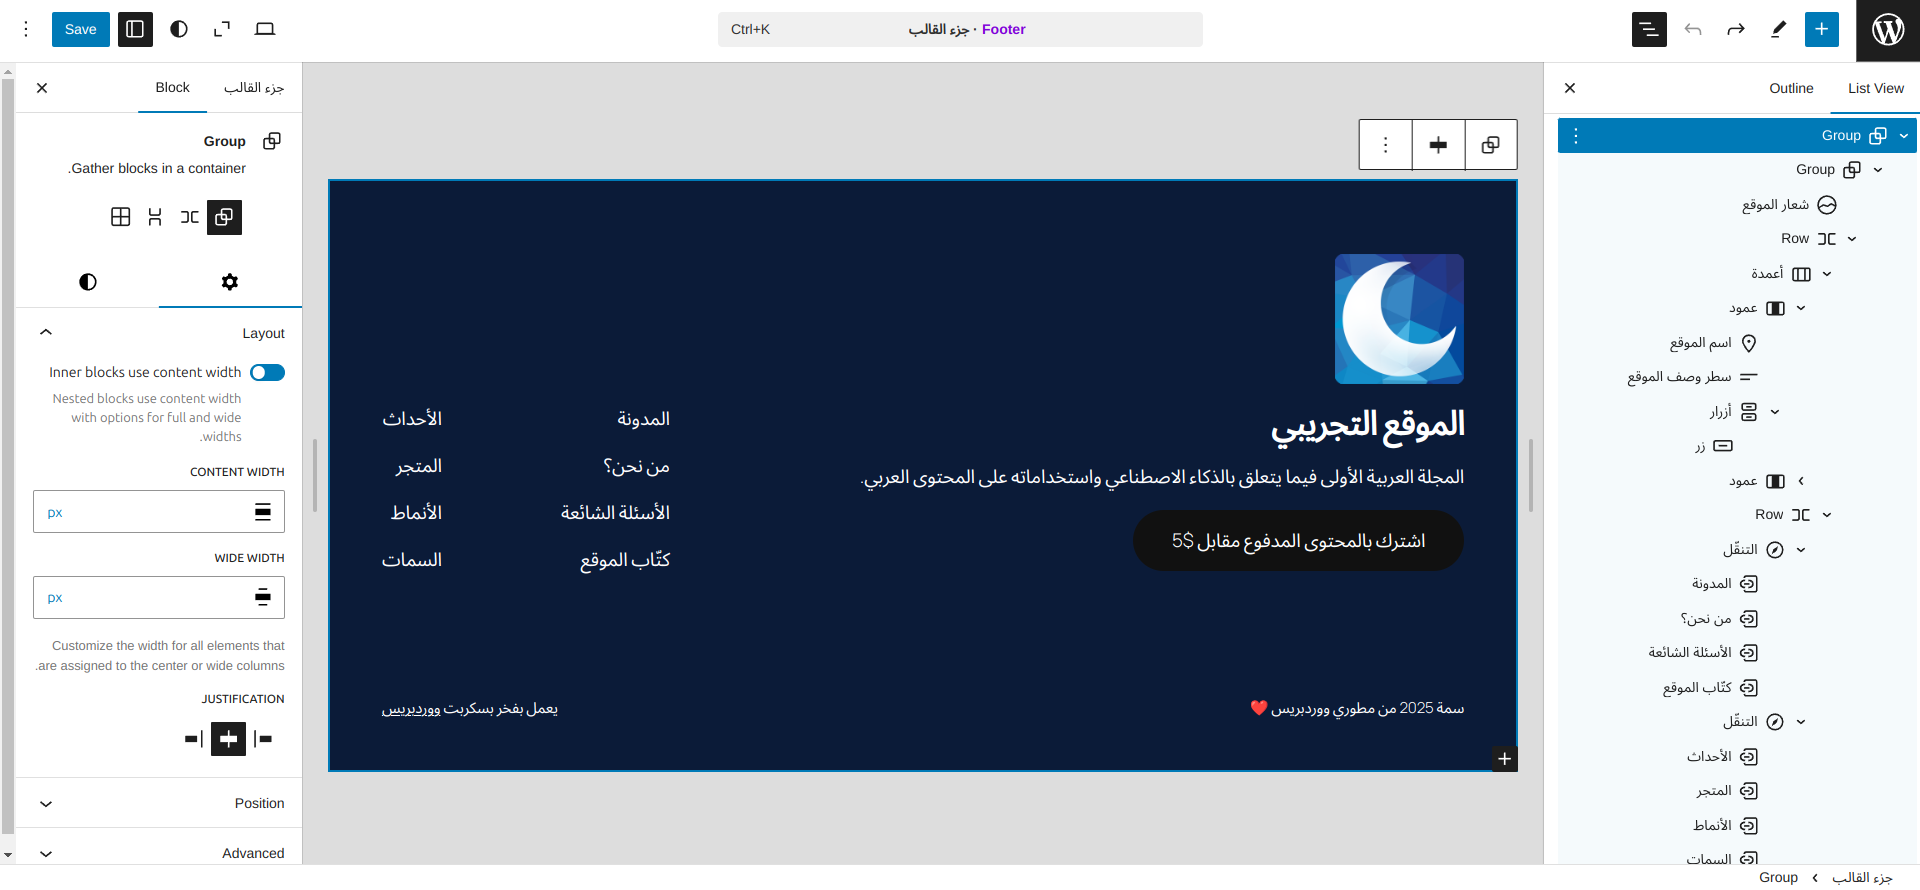Switch to the Outline tab
This screenshot has width=1920, height=890.
(x=1790, y=88)
